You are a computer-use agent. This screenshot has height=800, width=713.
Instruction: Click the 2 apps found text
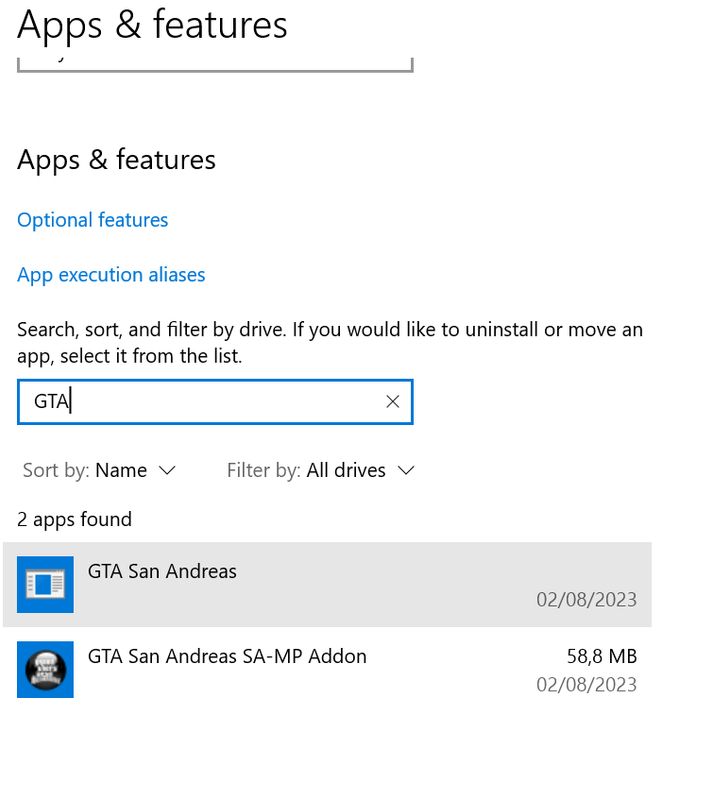75,519
